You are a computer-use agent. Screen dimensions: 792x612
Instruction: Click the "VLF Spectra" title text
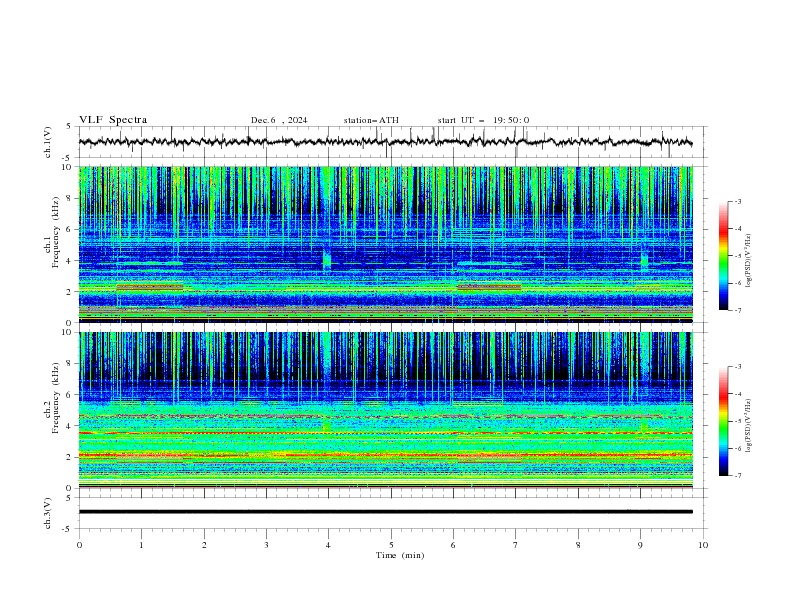(113, 120)
